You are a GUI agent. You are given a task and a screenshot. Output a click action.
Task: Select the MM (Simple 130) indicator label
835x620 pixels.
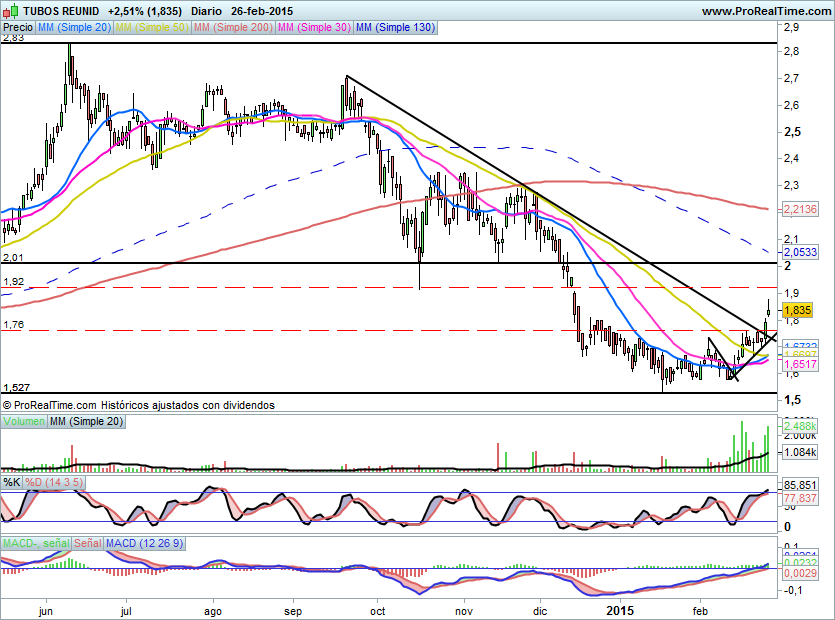coord(395,28)
